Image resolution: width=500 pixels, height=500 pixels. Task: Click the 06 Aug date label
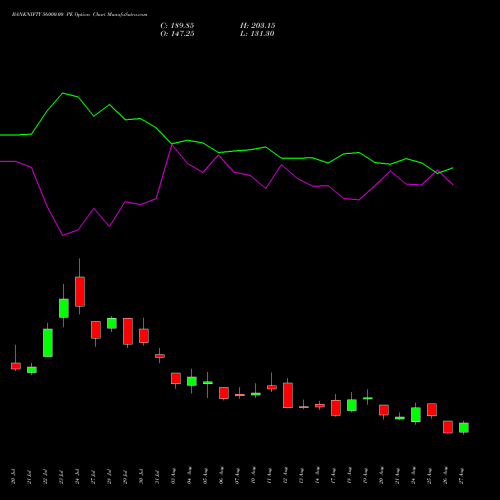click(221, 476)
